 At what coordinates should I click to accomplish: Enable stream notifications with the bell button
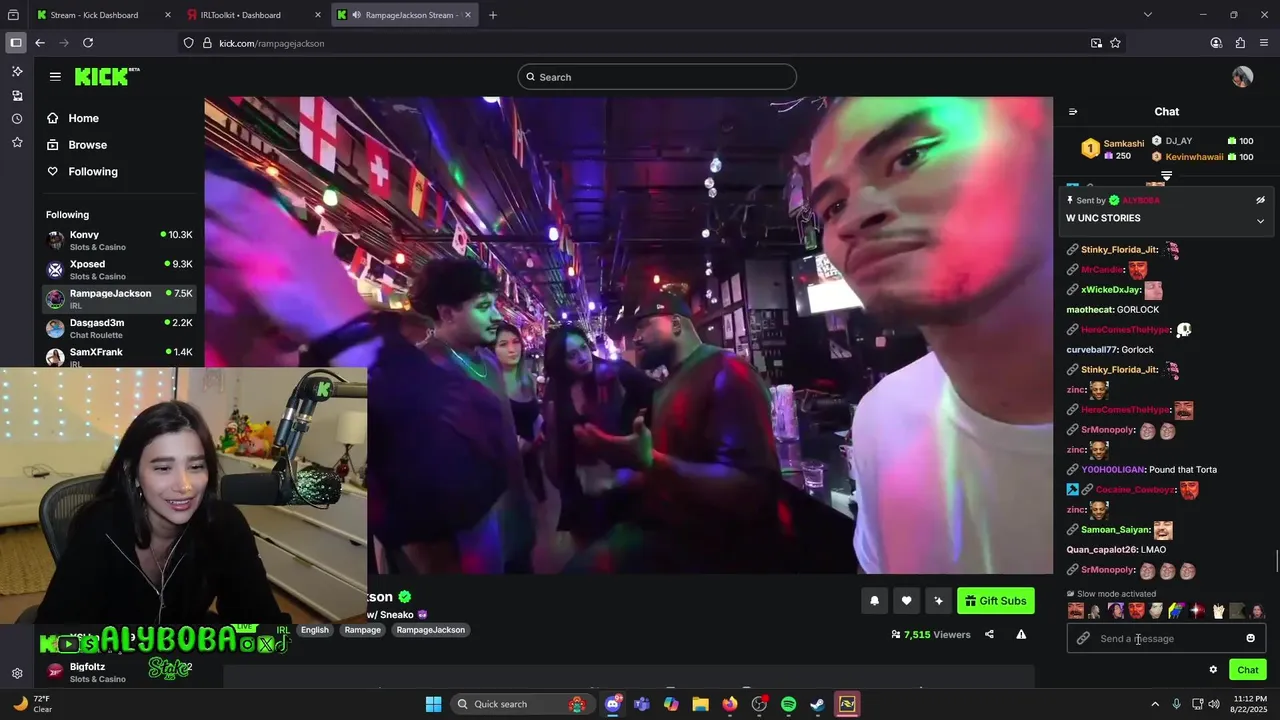point(874,601)
